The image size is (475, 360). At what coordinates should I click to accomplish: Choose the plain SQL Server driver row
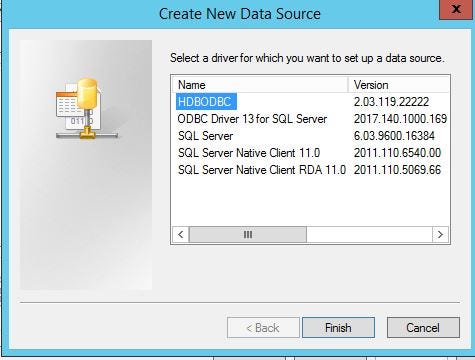coord(205,136)
